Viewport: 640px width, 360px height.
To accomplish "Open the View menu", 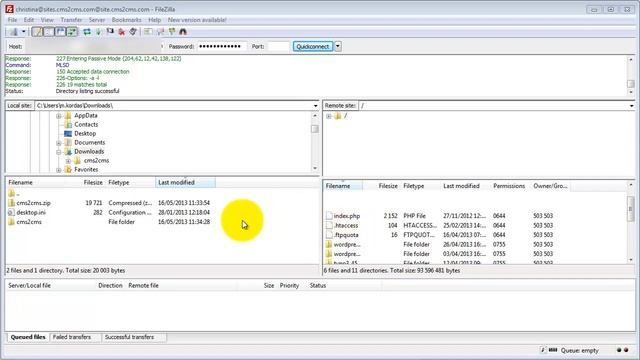I will 47,20.
